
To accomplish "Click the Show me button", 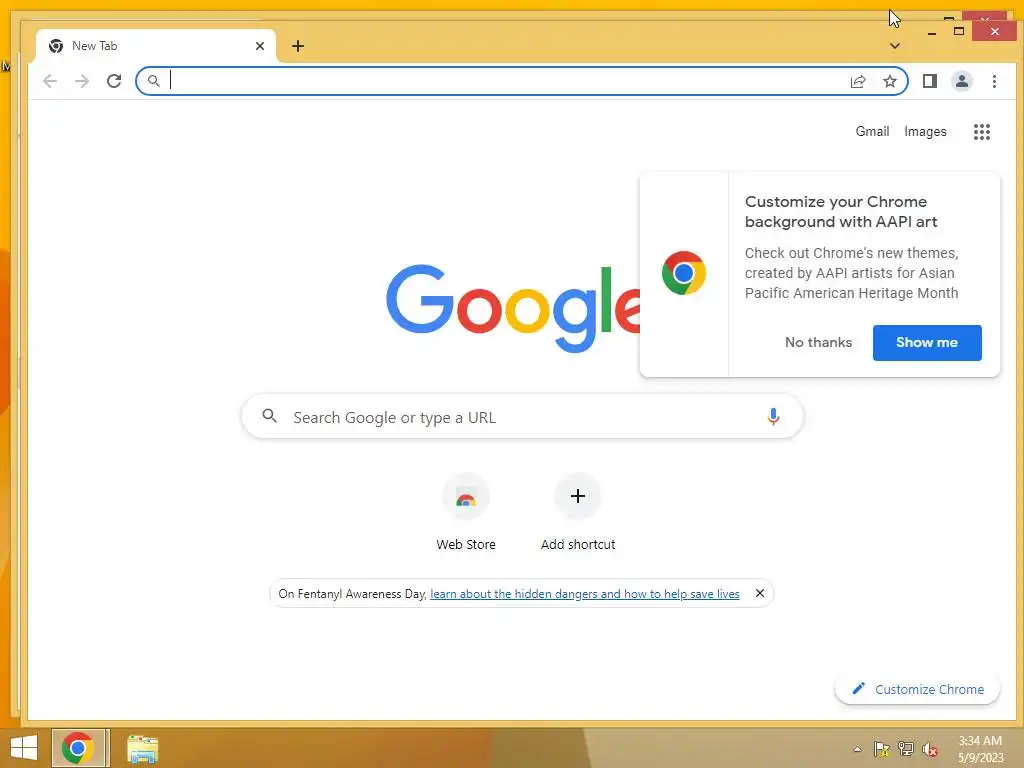I will pos(927,342).
